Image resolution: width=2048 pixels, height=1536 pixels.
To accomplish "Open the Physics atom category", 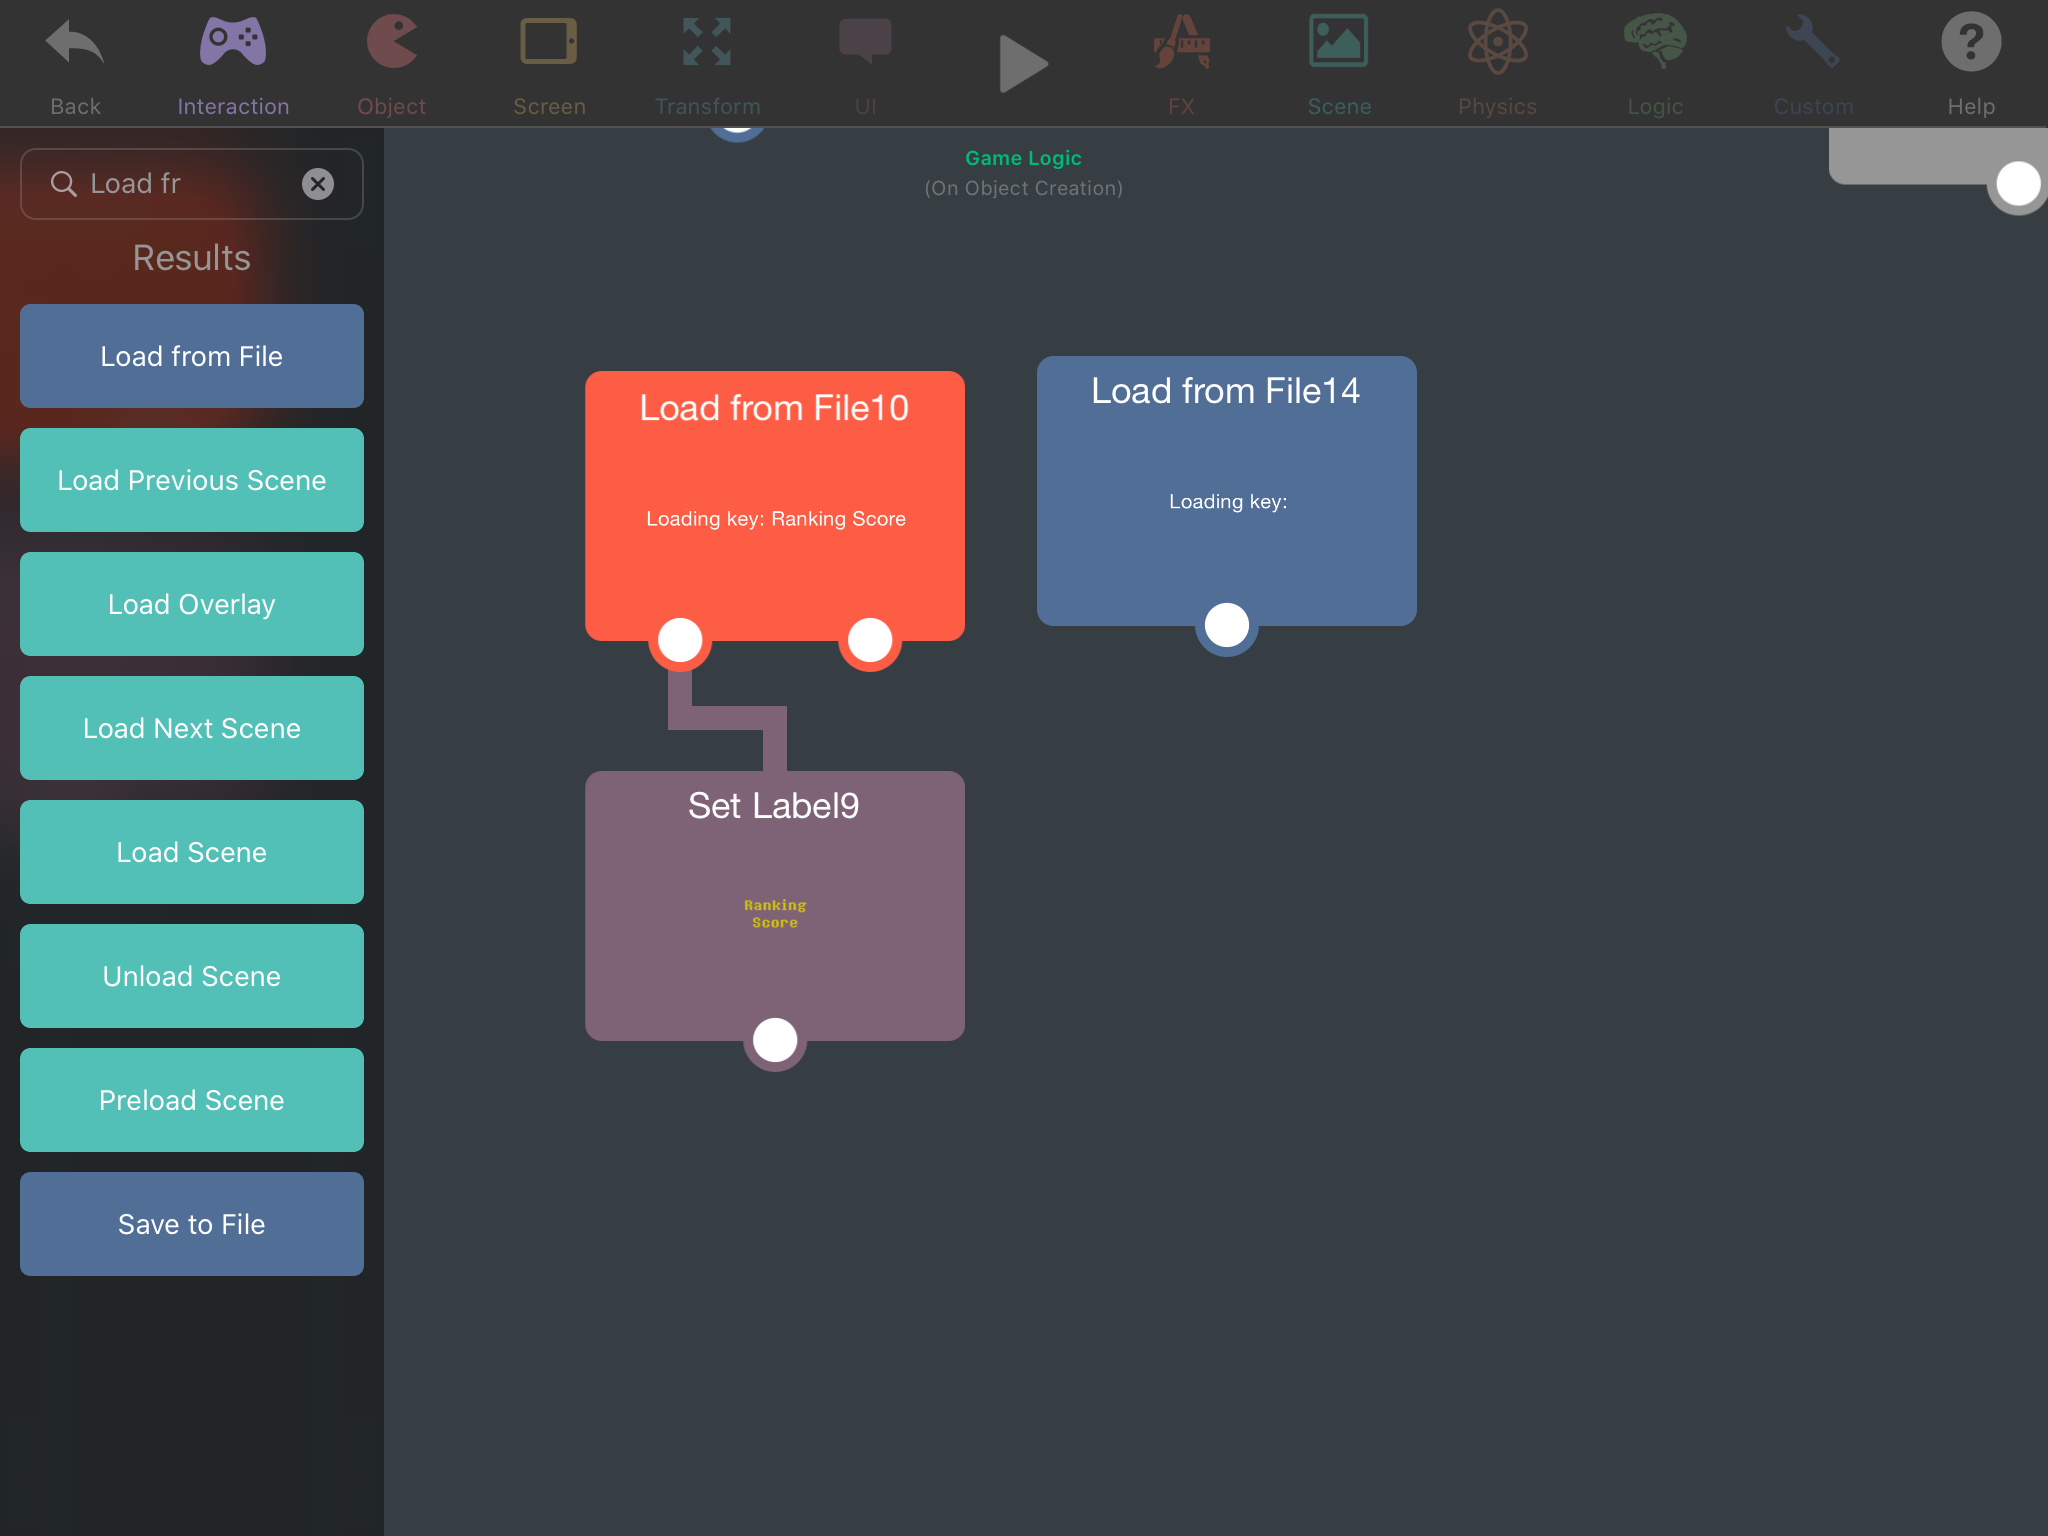I will tap(1497, 45).
